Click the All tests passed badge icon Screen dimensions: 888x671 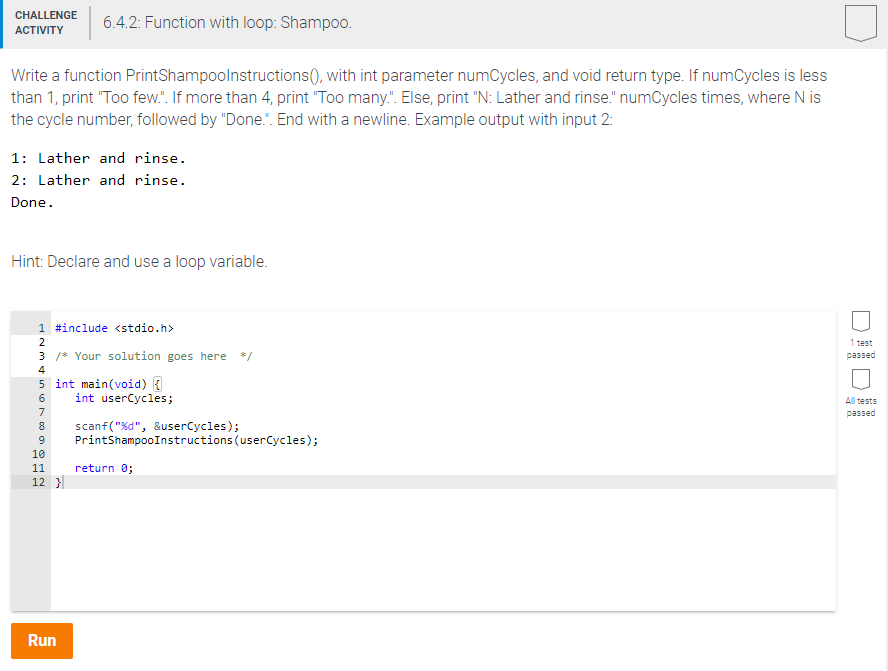(x=860, y=380)
